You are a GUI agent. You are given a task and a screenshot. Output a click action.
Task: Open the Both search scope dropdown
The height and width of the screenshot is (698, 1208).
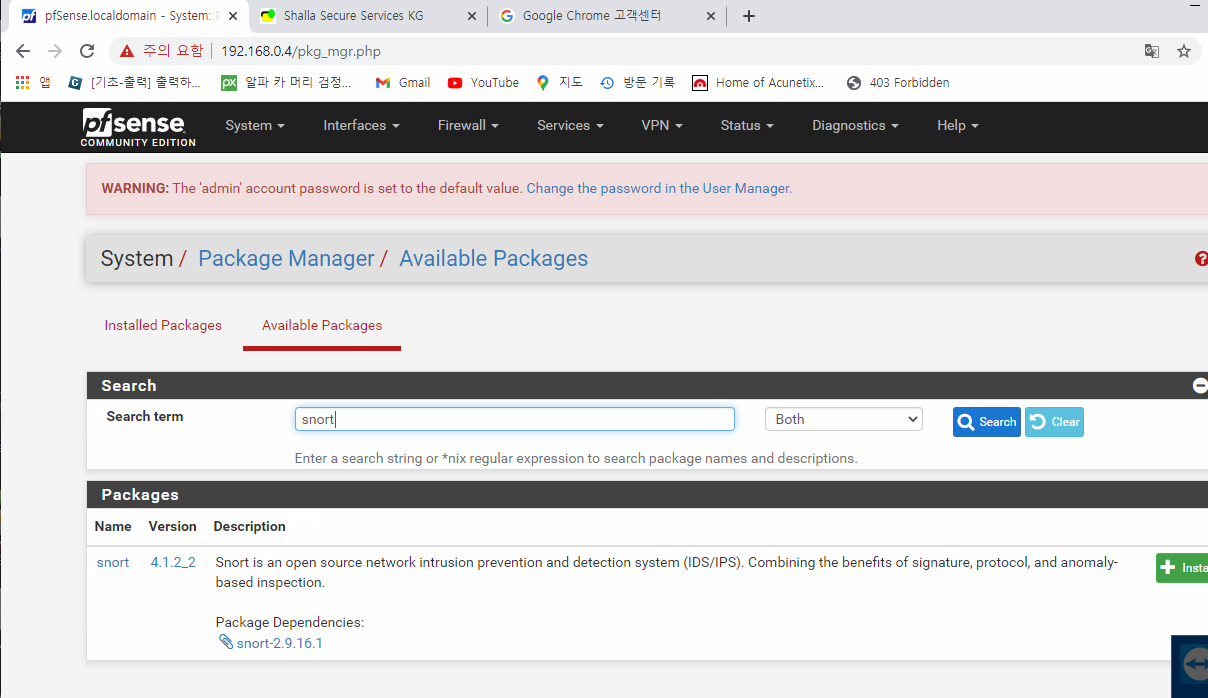point(844,419)
